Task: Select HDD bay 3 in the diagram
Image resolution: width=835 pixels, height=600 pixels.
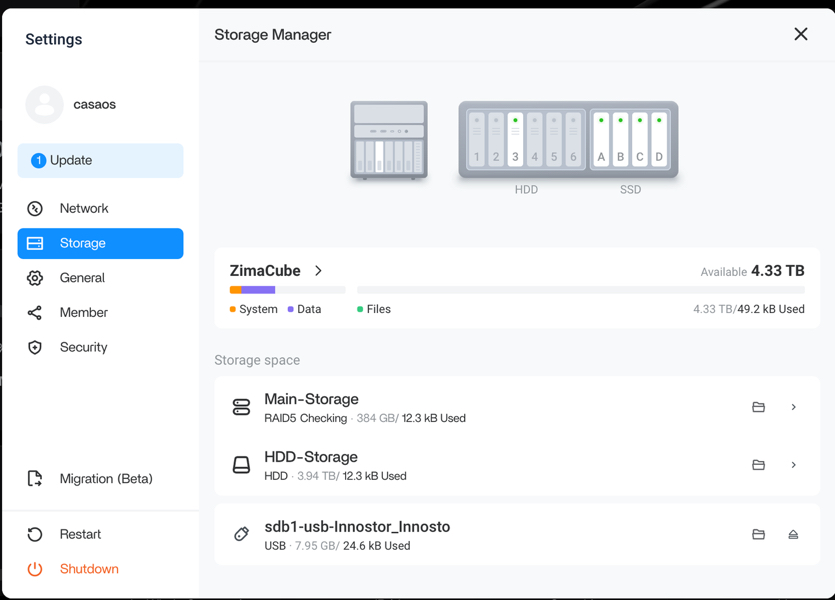Action: pyautogui.click(x=515, y=140)
